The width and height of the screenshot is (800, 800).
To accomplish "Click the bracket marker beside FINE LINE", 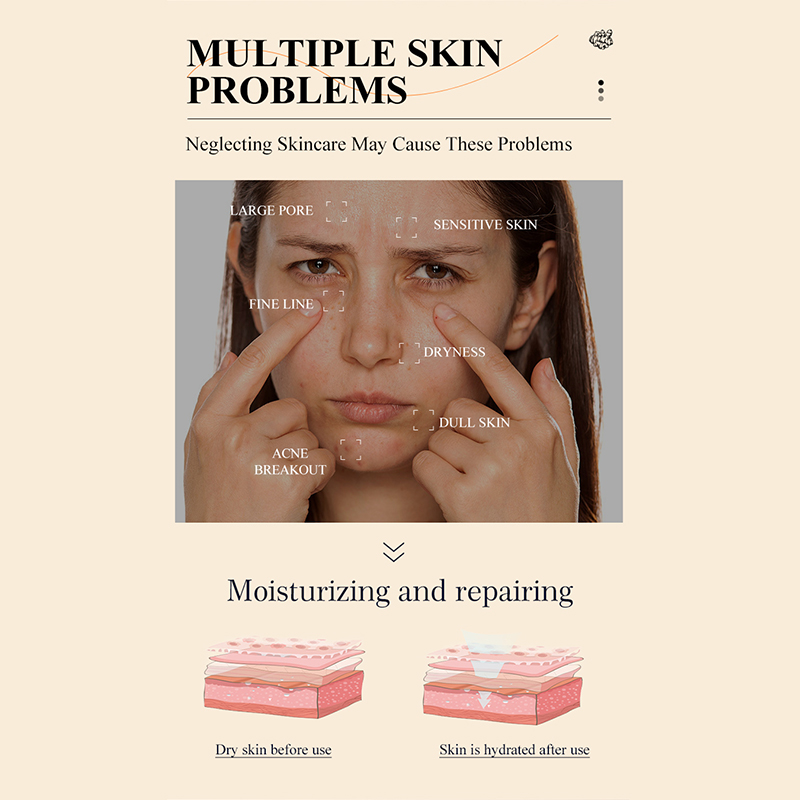I will point(334,301).
